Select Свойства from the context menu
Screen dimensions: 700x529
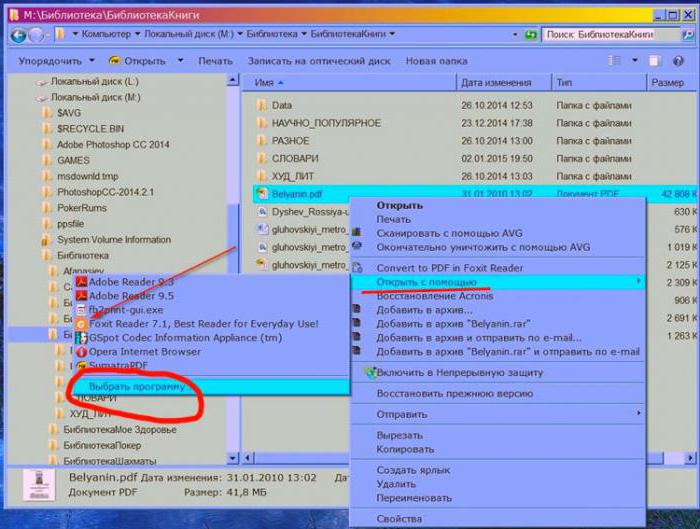(x=400, y=519)
